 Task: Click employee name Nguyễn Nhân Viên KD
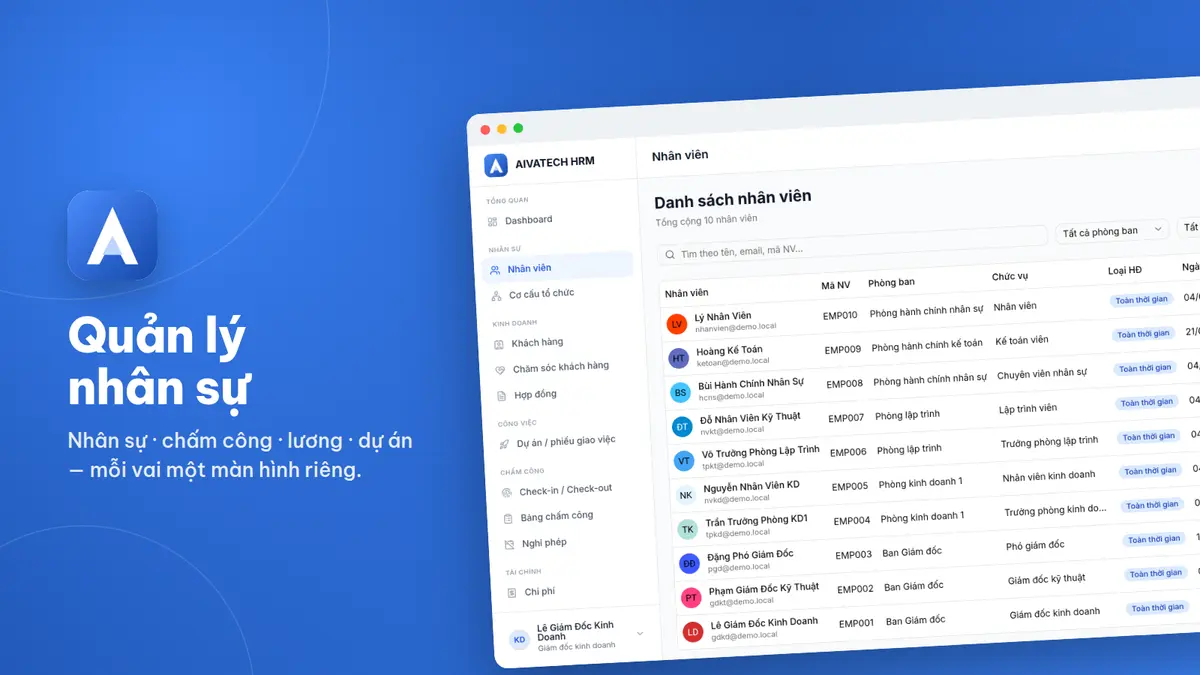751,486
